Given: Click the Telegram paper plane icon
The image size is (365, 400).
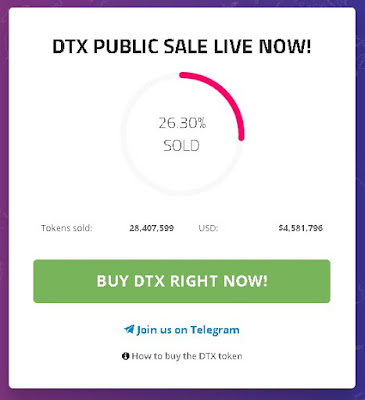Looking at the screenshot, I should pos(129,329).
